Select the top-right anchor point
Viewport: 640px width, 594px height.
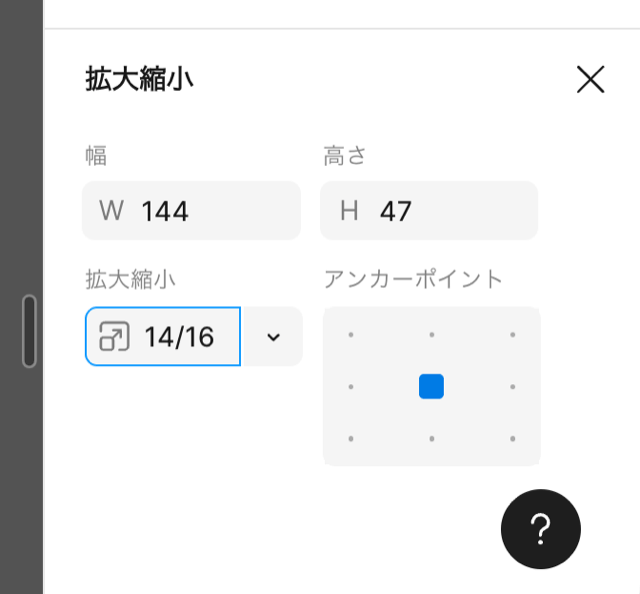pos(512,335)
